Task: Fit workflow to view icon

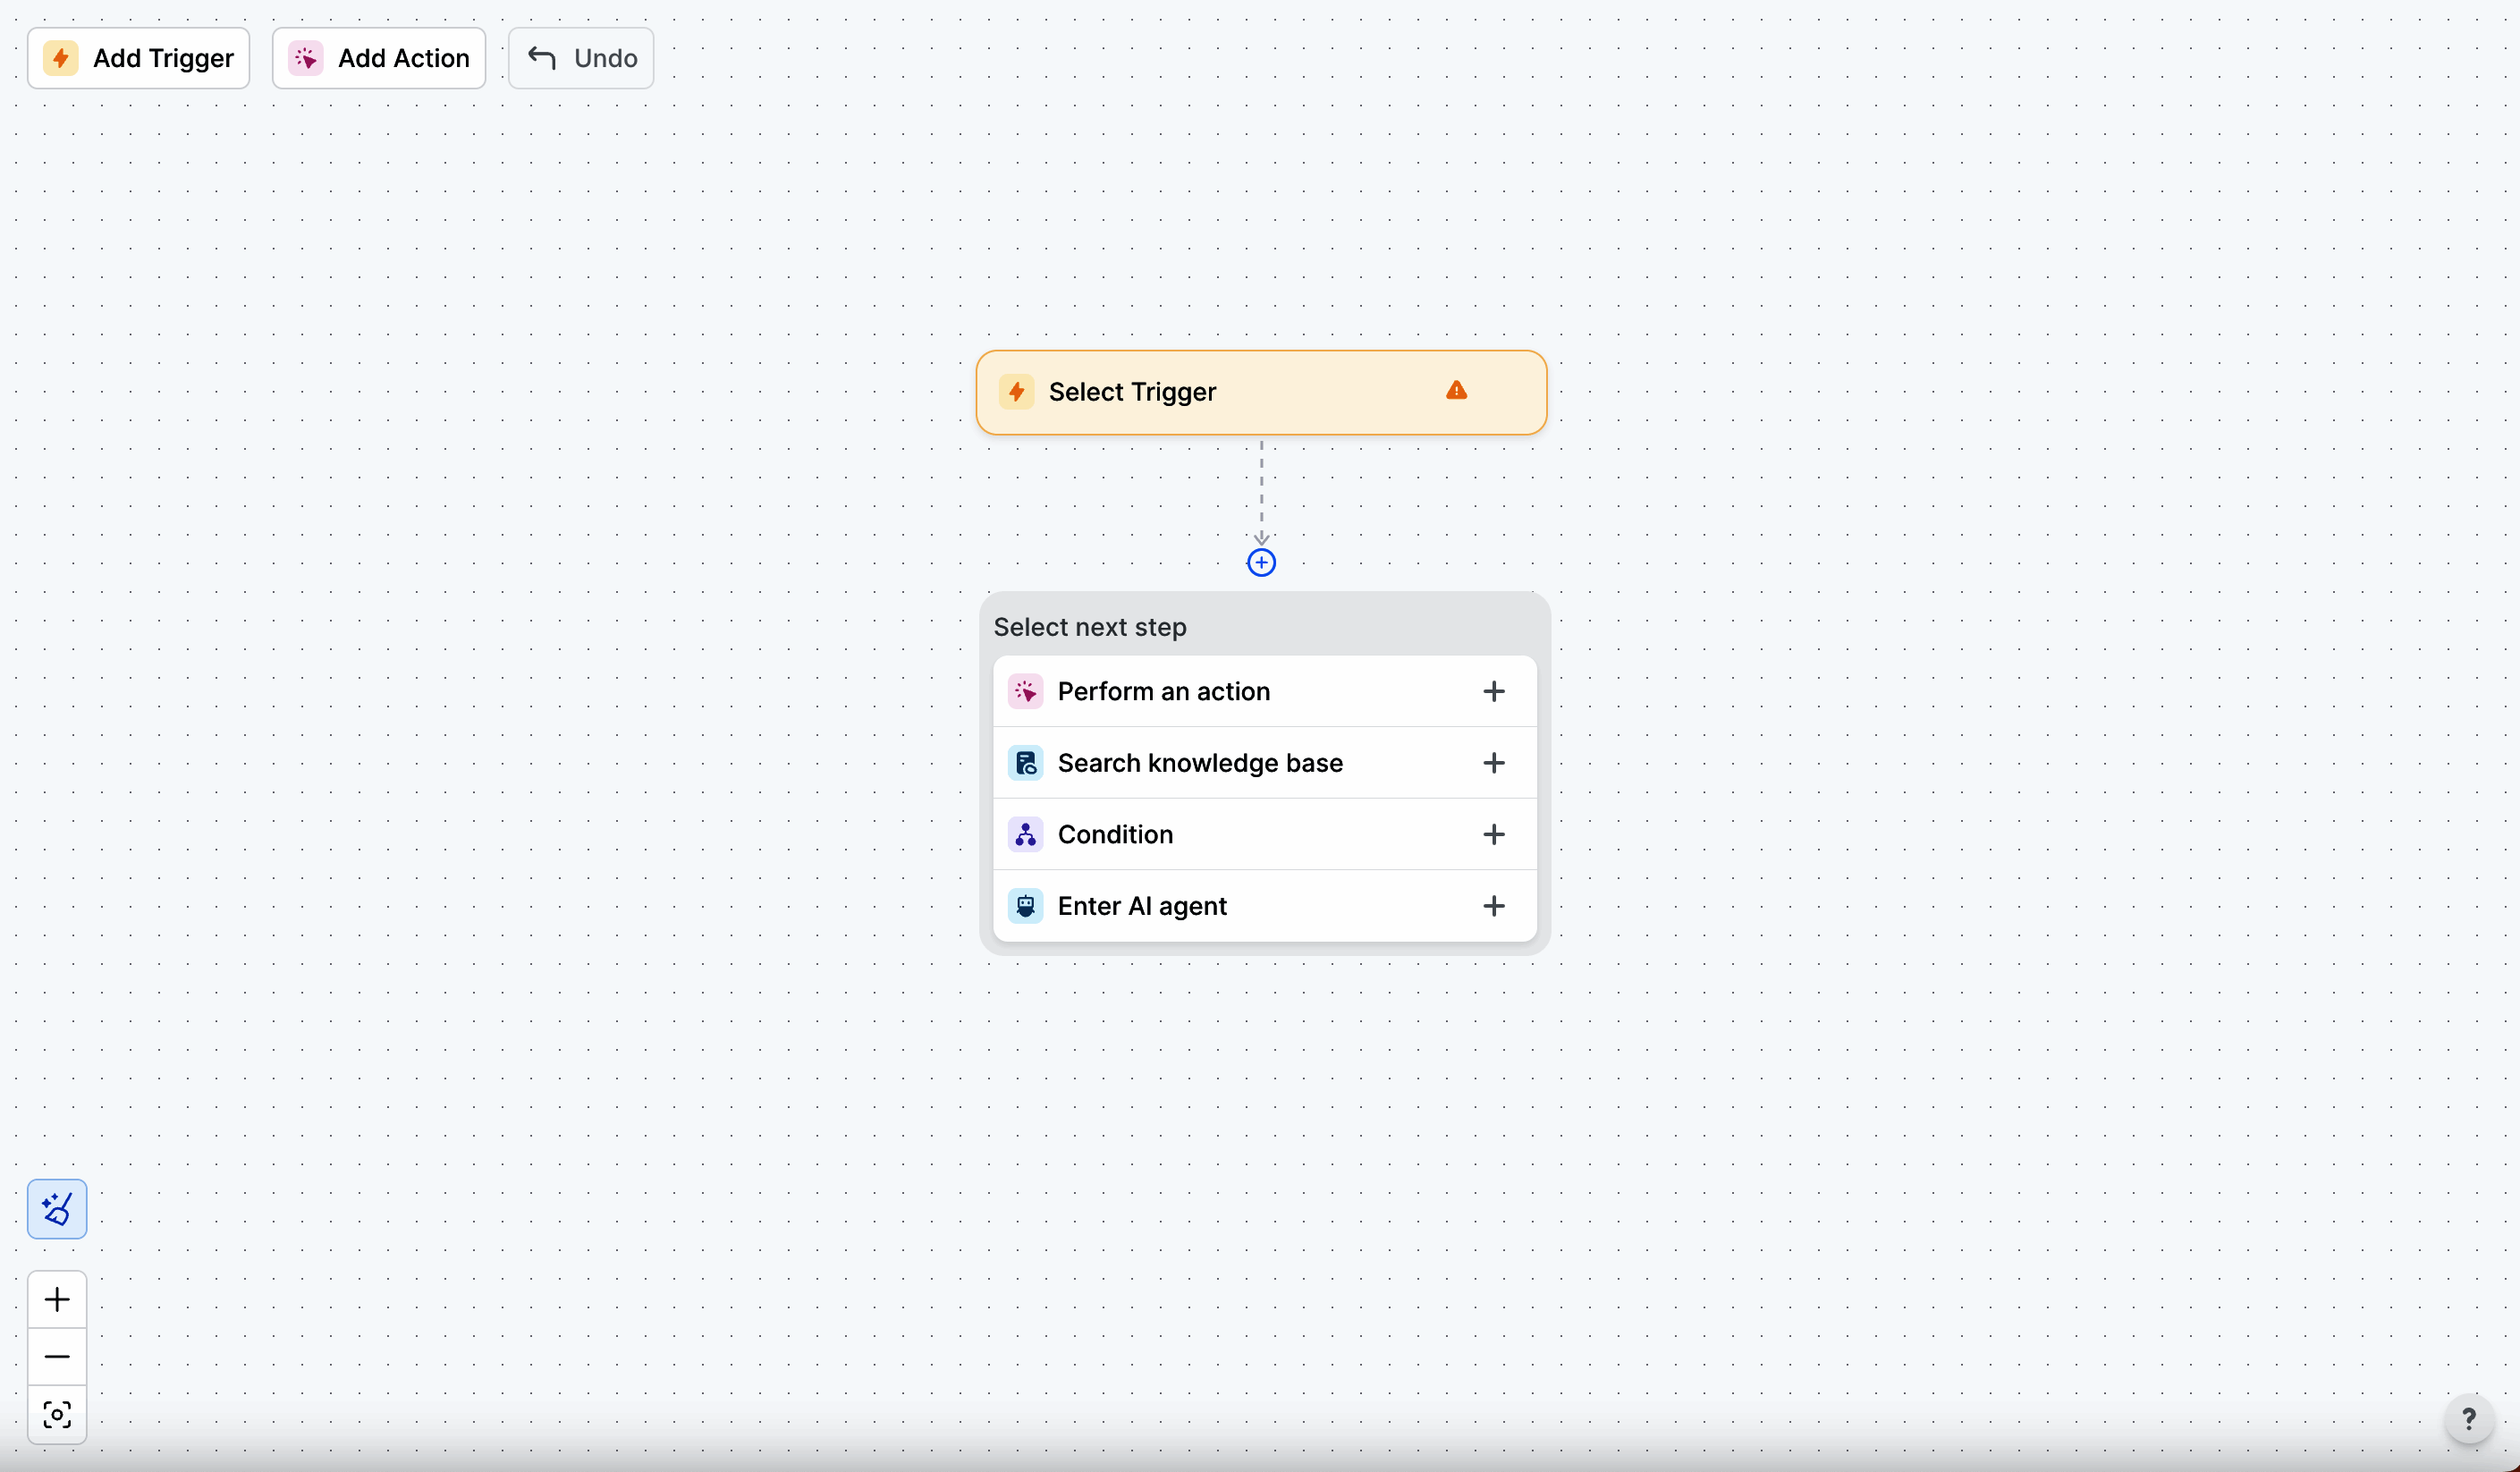Action: point(57,1415)
